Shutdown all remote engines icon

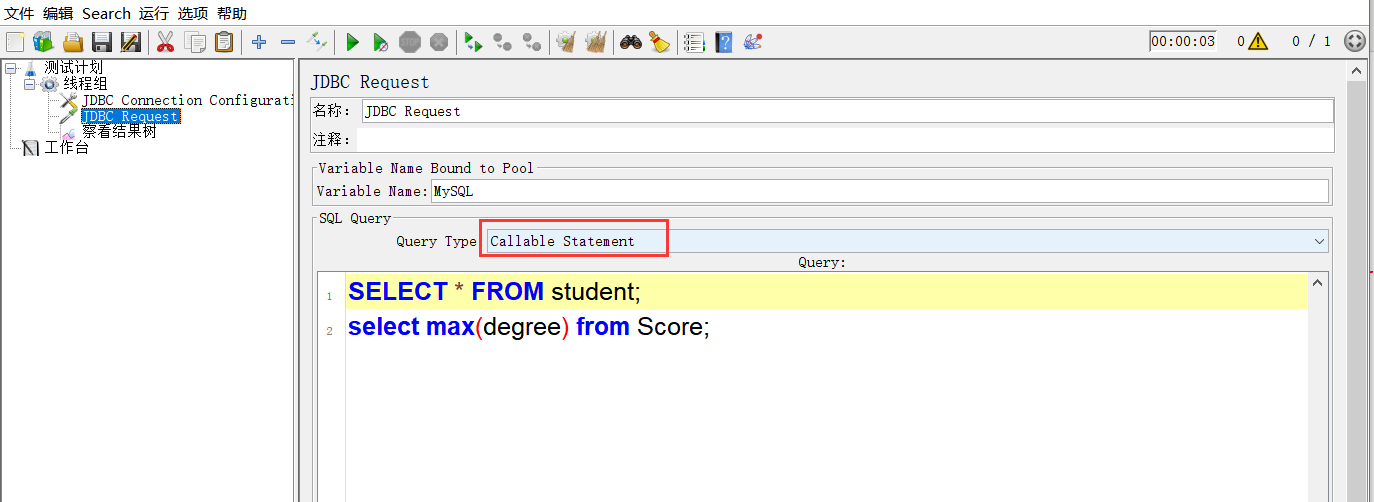click(x=532, y=42)
